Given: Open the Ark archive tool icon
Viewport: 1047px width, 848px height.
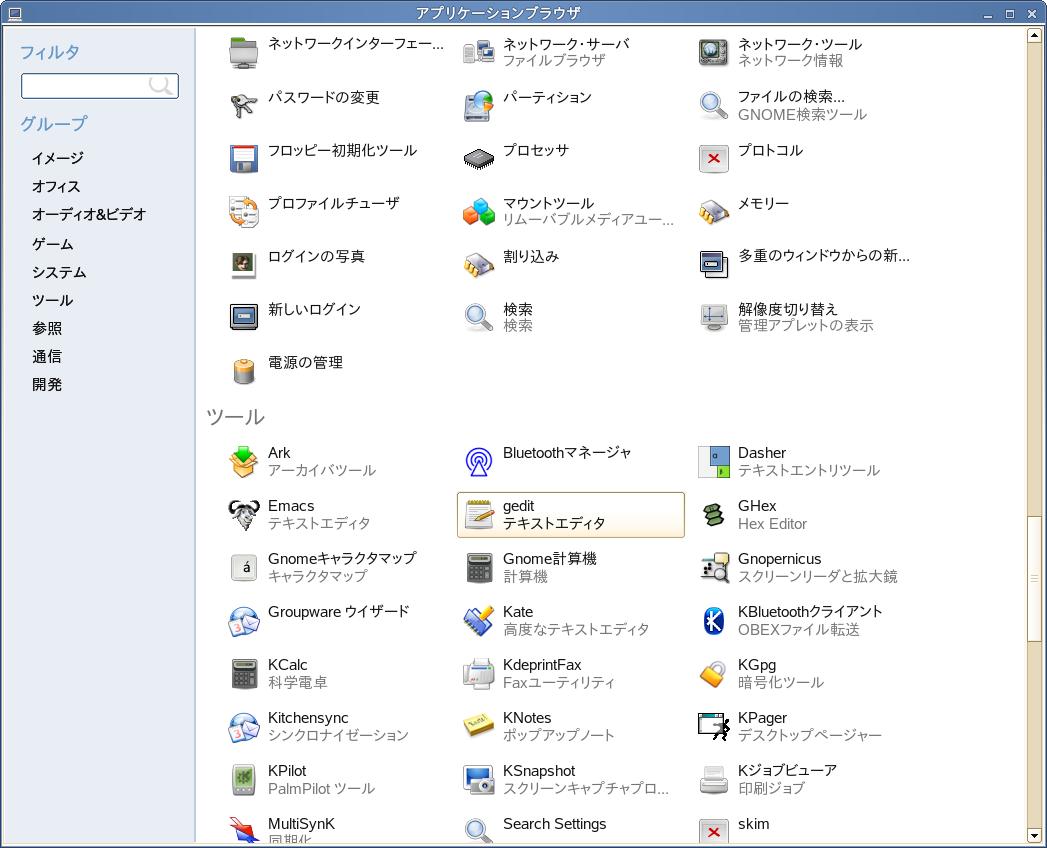Looking at the screenshot, I should [x=244, y=461].
